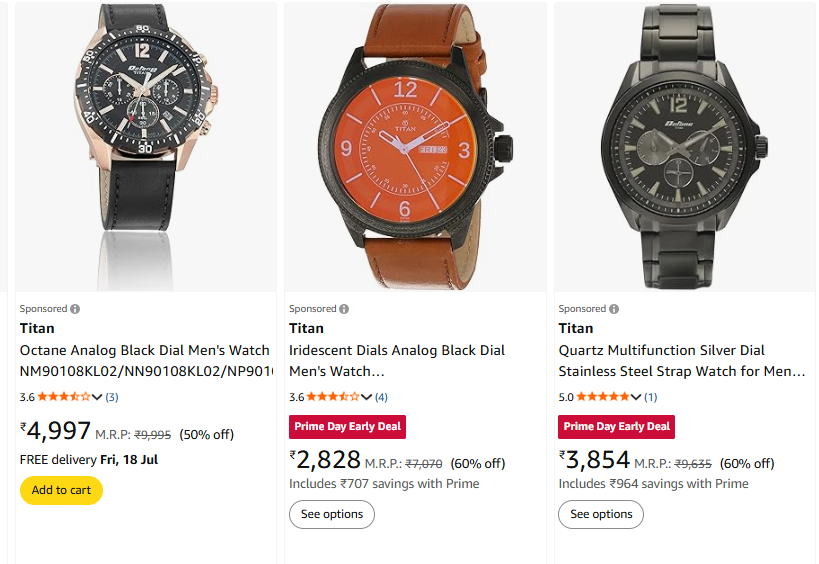The width and height of the screenshot is (819, 564).
Task: Click the Sponsored info icon on Quartz watch
Action: [x=614, y=309]
